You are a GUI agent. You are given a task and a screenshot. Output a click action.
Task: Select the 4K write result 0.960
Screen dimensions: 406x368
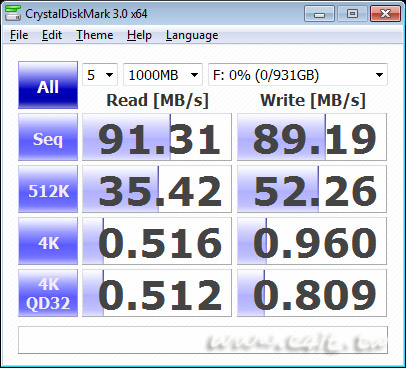tap(312, 241)
